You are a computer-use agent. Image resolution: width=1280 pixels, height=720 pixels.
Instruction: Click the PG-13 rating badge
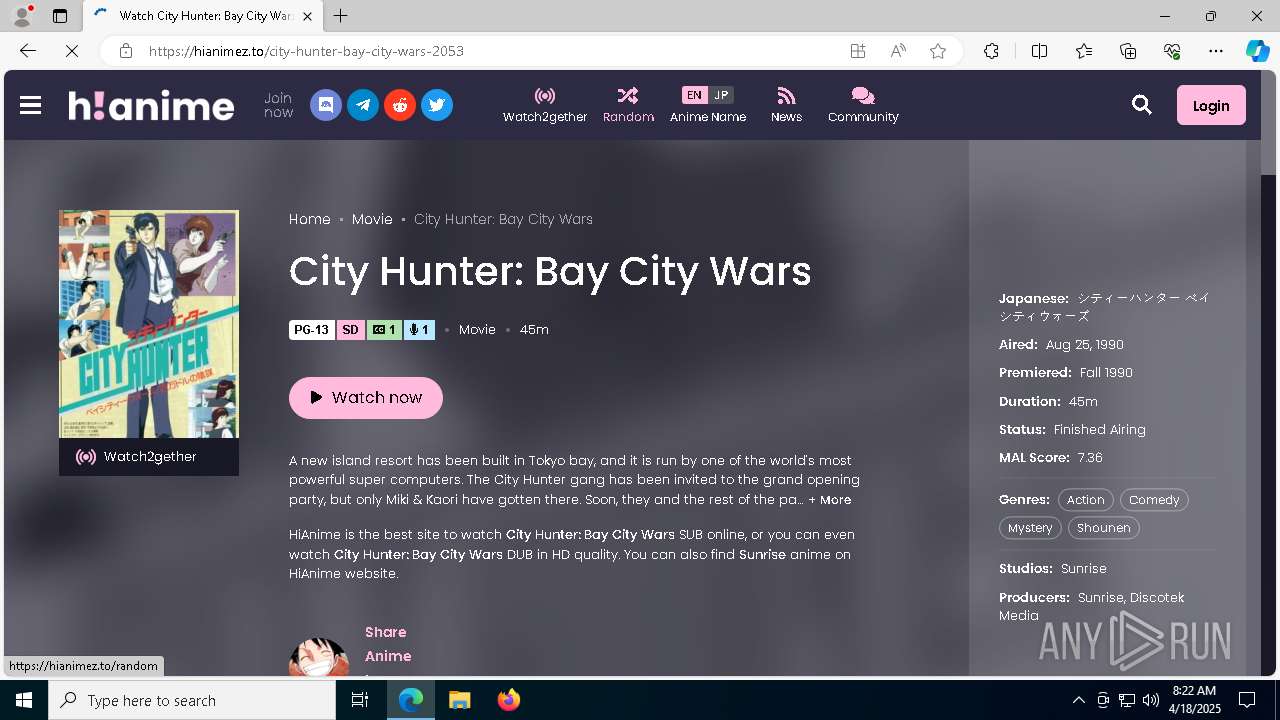(x=311, y=330)
